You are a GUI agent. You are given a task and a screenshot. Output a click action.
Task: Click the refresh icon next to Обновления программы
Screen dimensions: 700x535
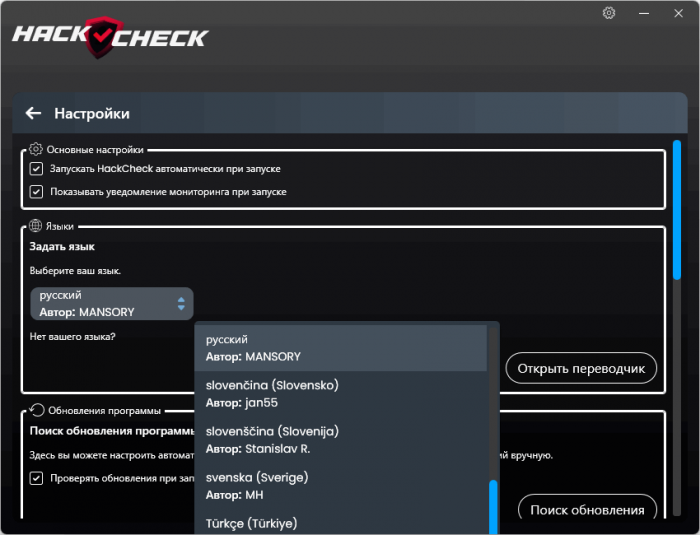37,410
